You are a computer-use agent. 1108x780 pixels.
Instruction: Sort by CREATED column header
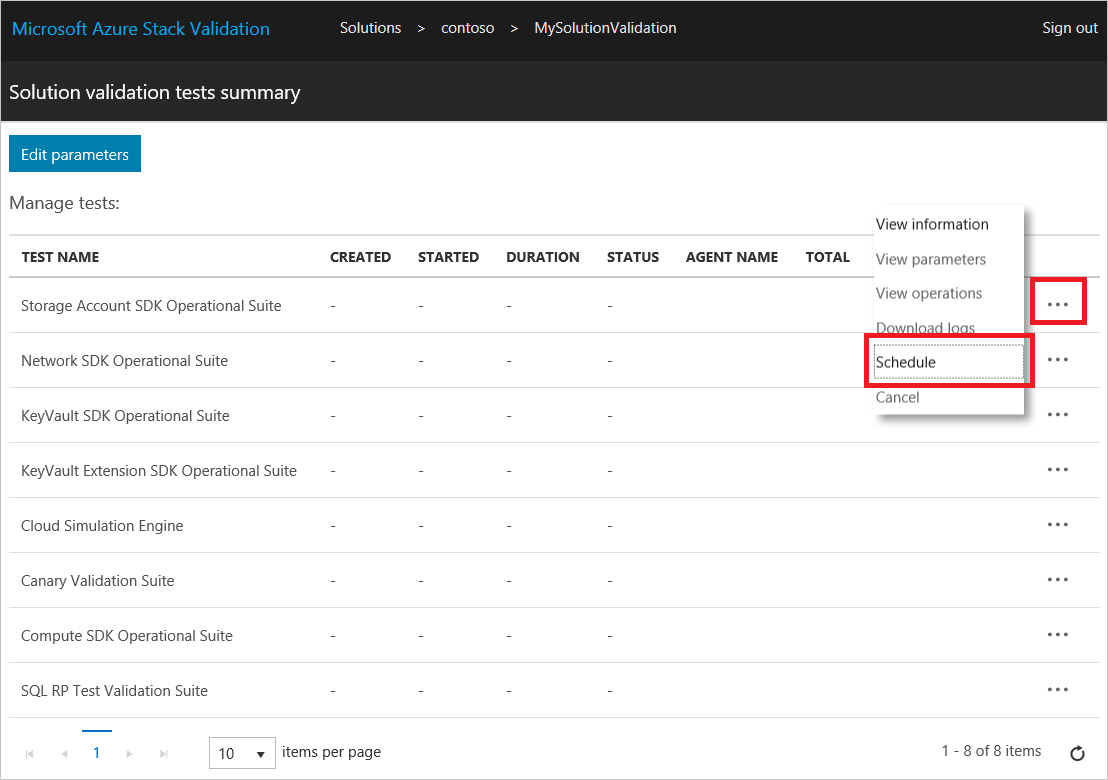click(360, 257)
